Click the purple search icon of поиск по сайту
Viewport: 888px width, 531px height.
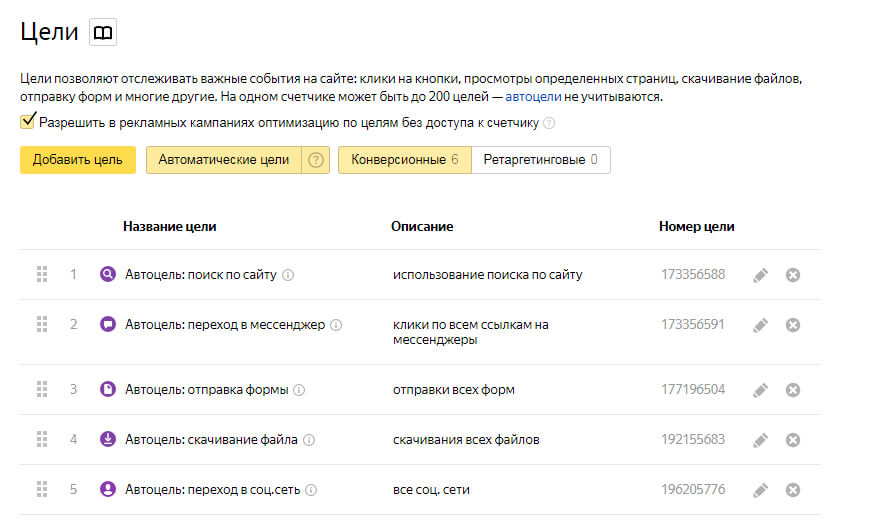tap(108, 275)
